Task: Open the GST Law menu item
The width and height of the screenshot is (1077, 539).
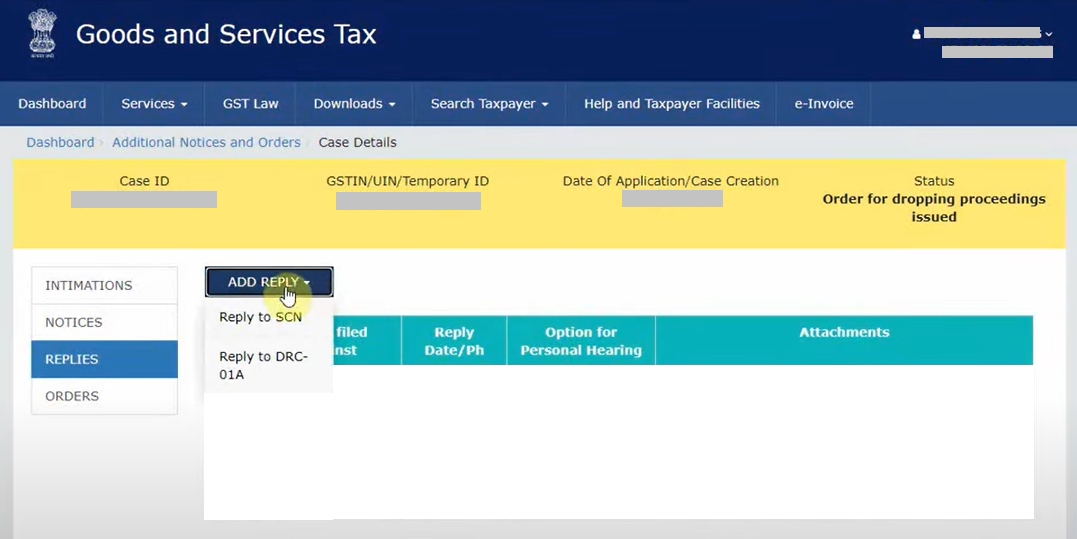Action: click(x=250, y=104)
